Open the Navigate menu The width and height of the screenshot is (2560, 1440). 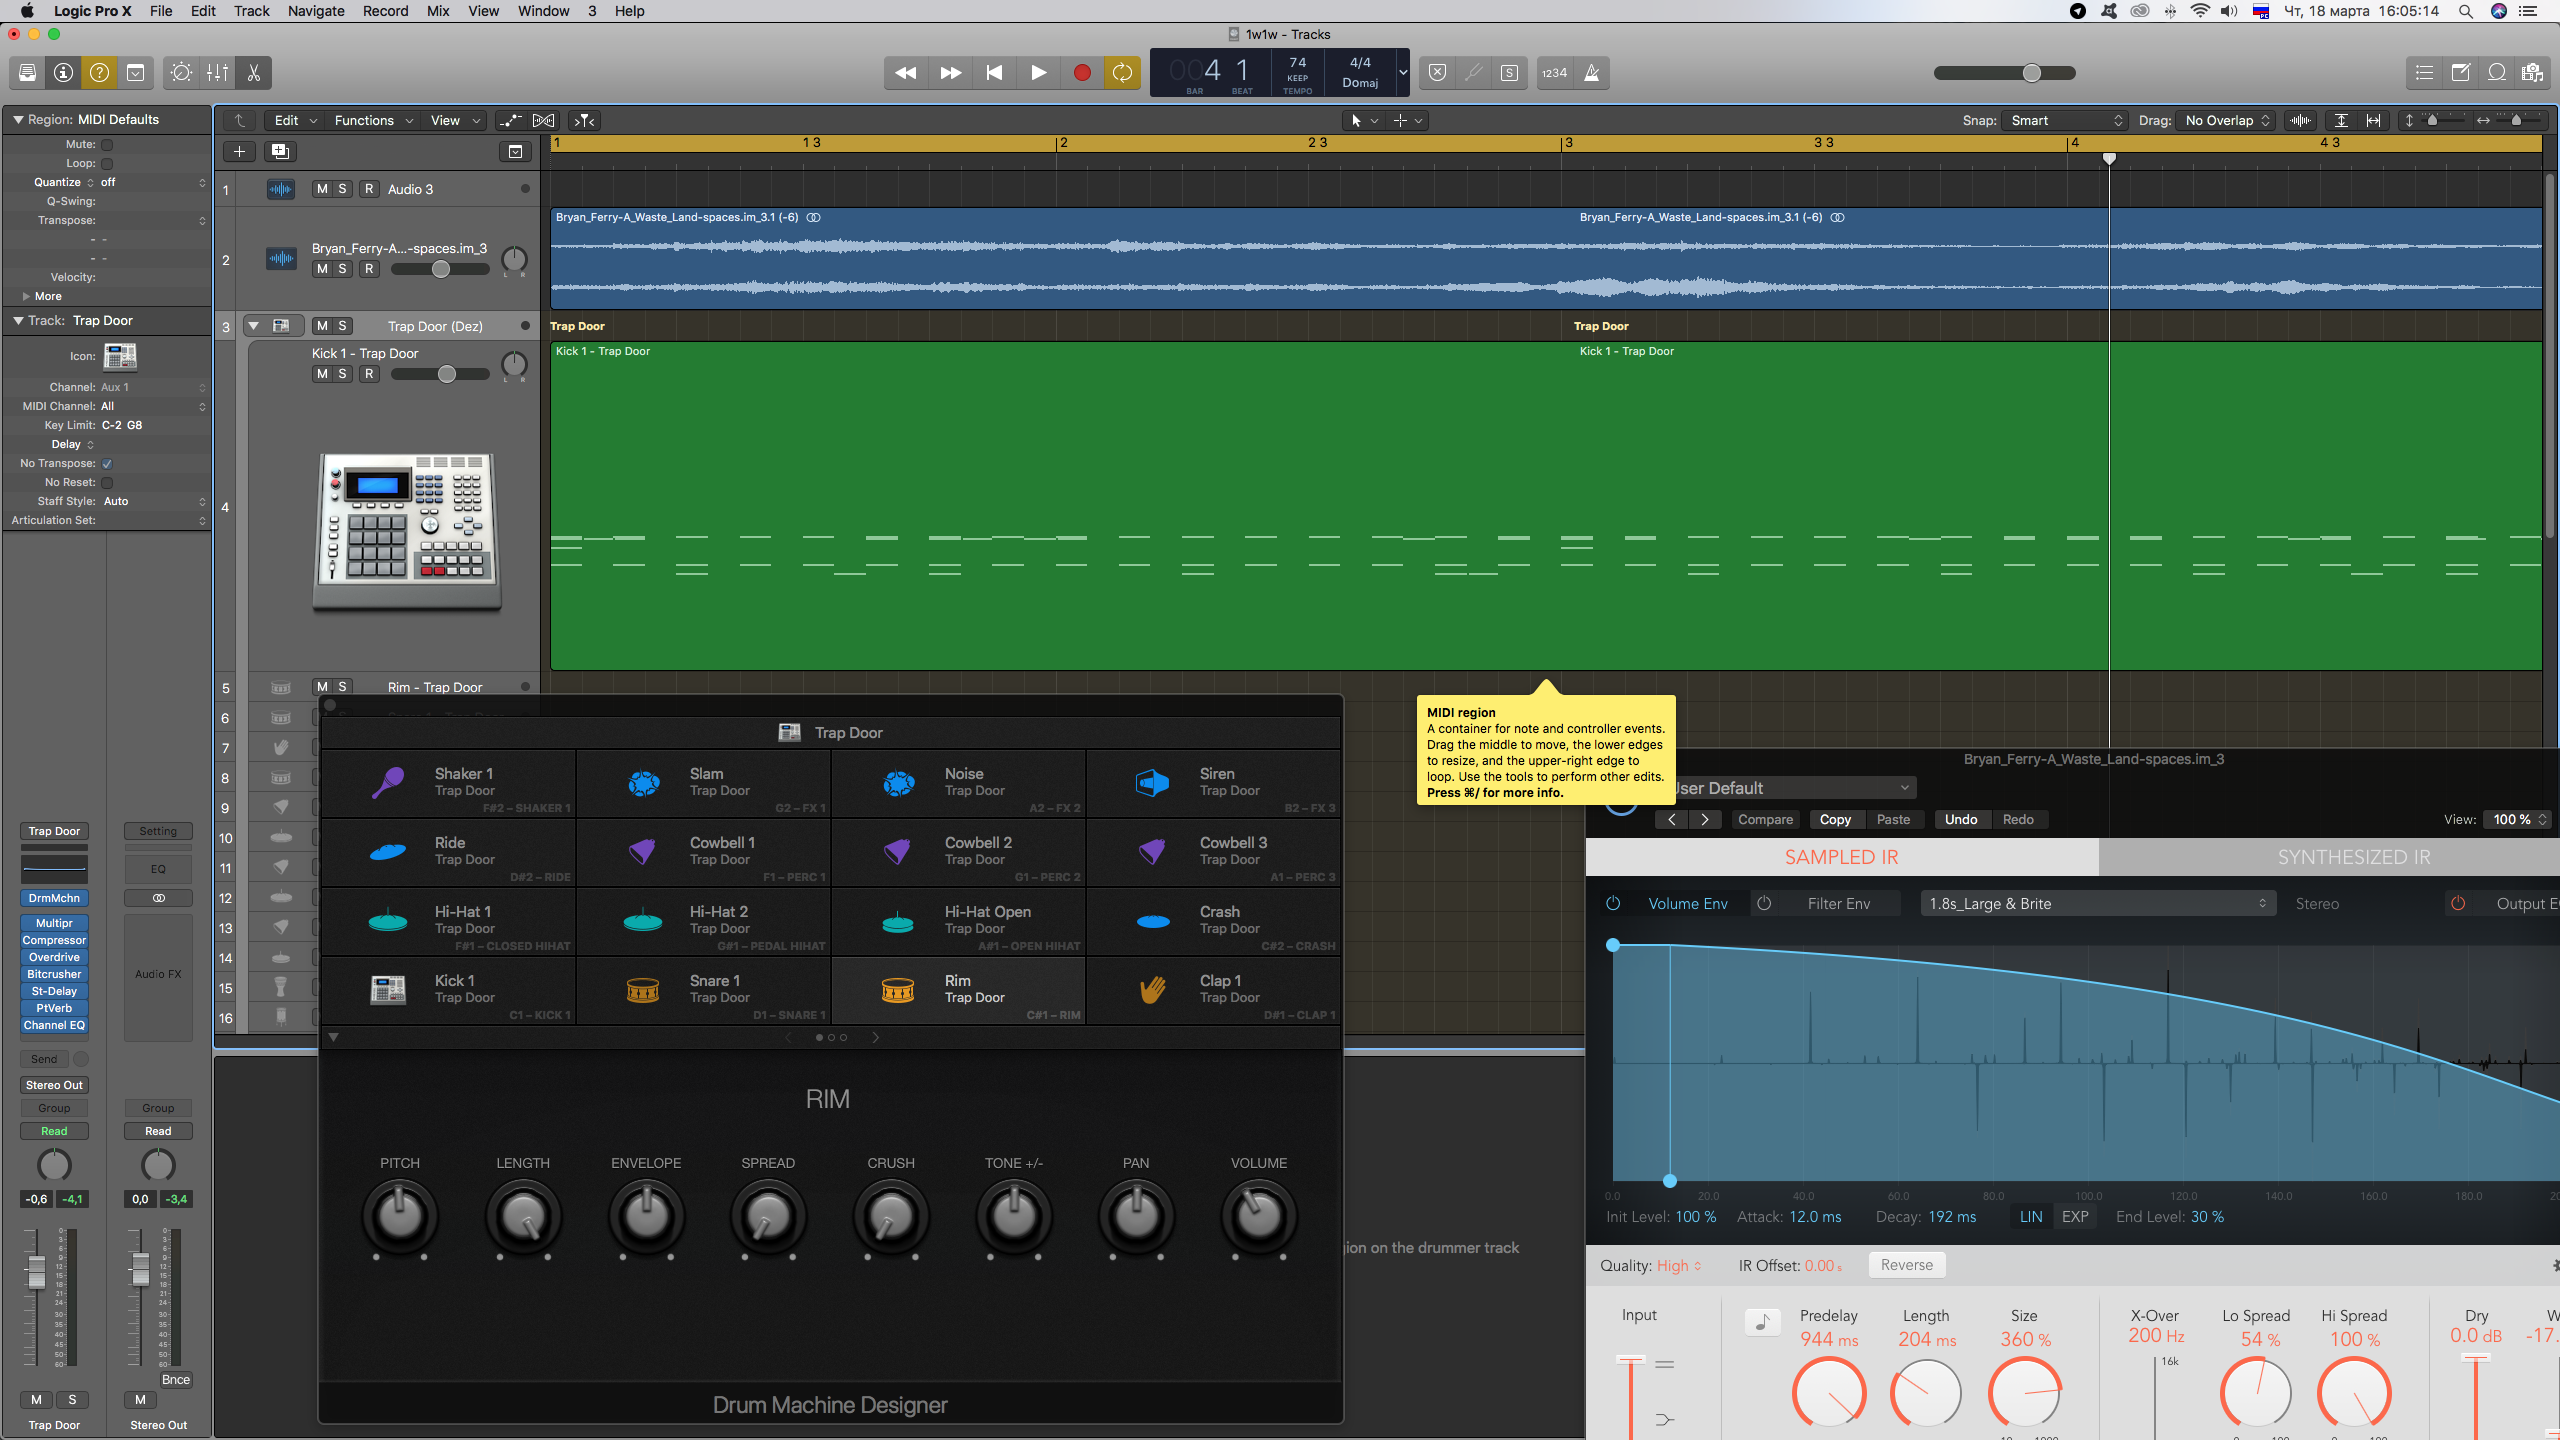(316, 11)
